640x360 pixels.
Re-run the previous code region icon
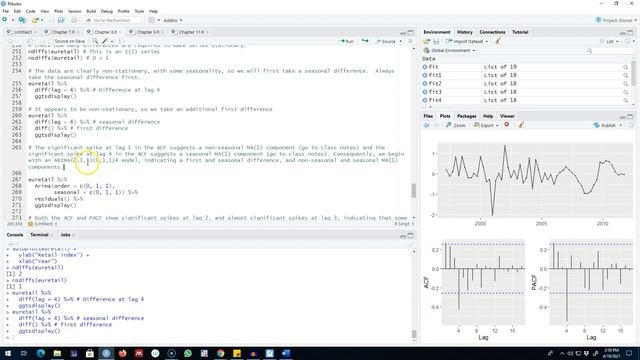(365, 41)
